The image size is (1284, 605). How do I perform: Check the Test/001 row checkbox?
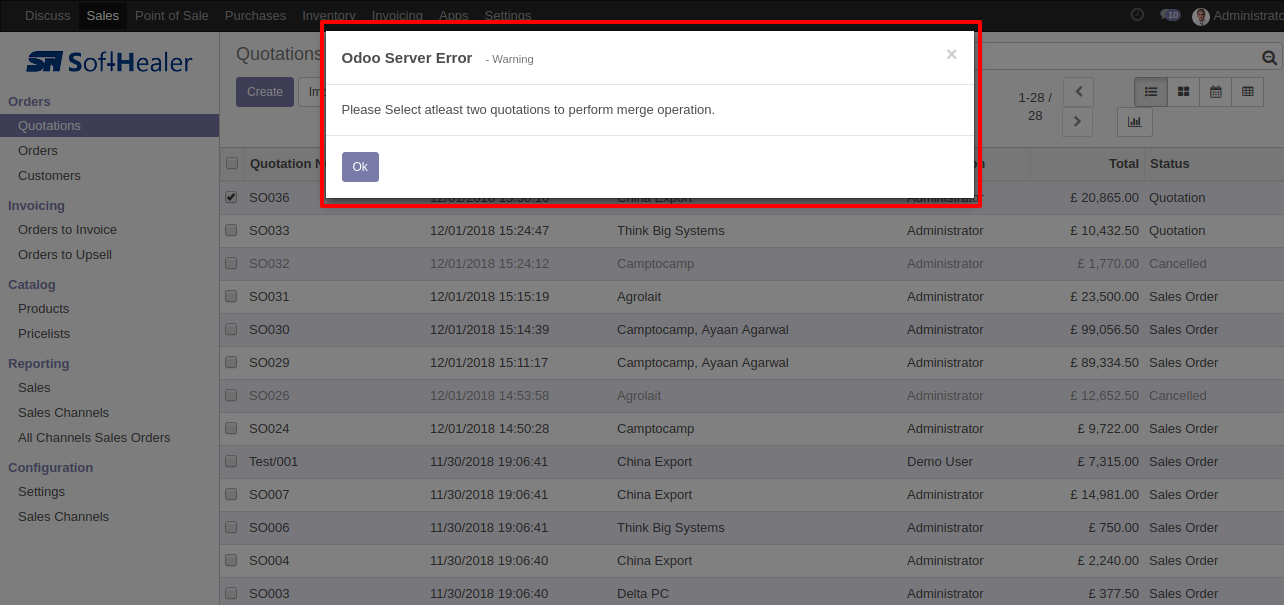(231, 461)
